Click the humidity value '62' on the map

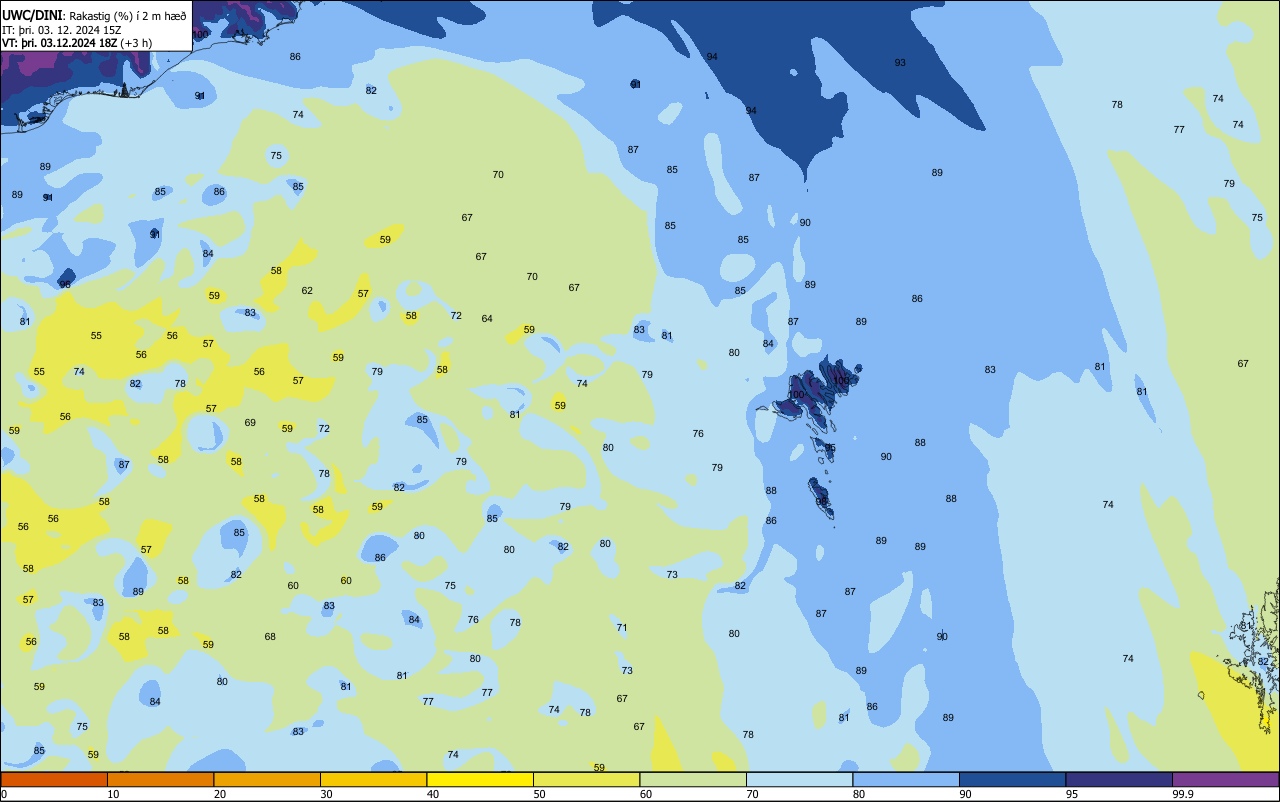click(307, 291)
